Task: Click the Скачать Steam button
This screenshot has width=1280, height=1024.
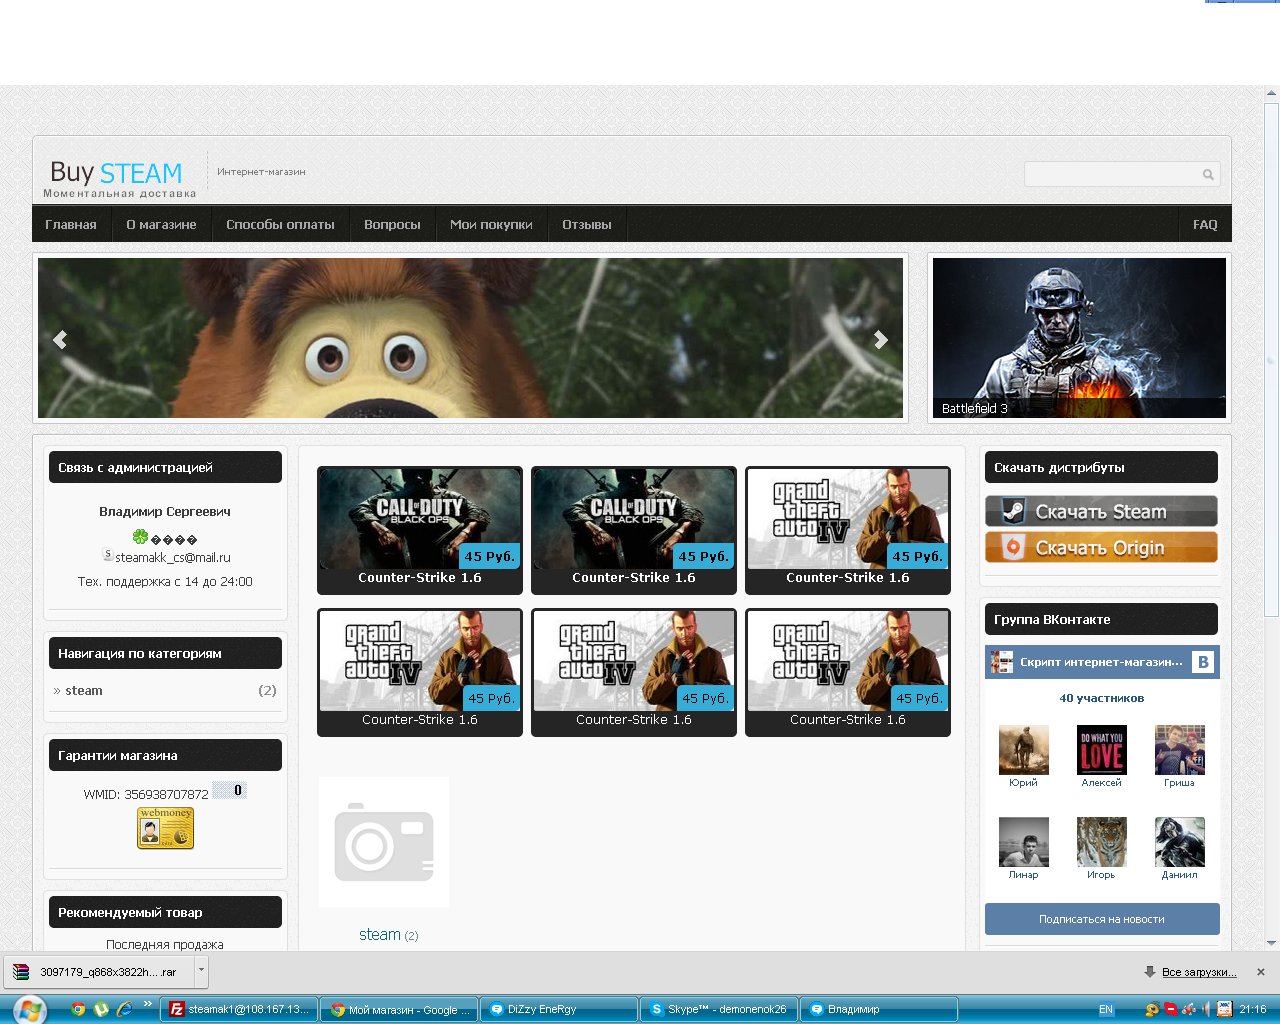Action: click(1101, 511)
